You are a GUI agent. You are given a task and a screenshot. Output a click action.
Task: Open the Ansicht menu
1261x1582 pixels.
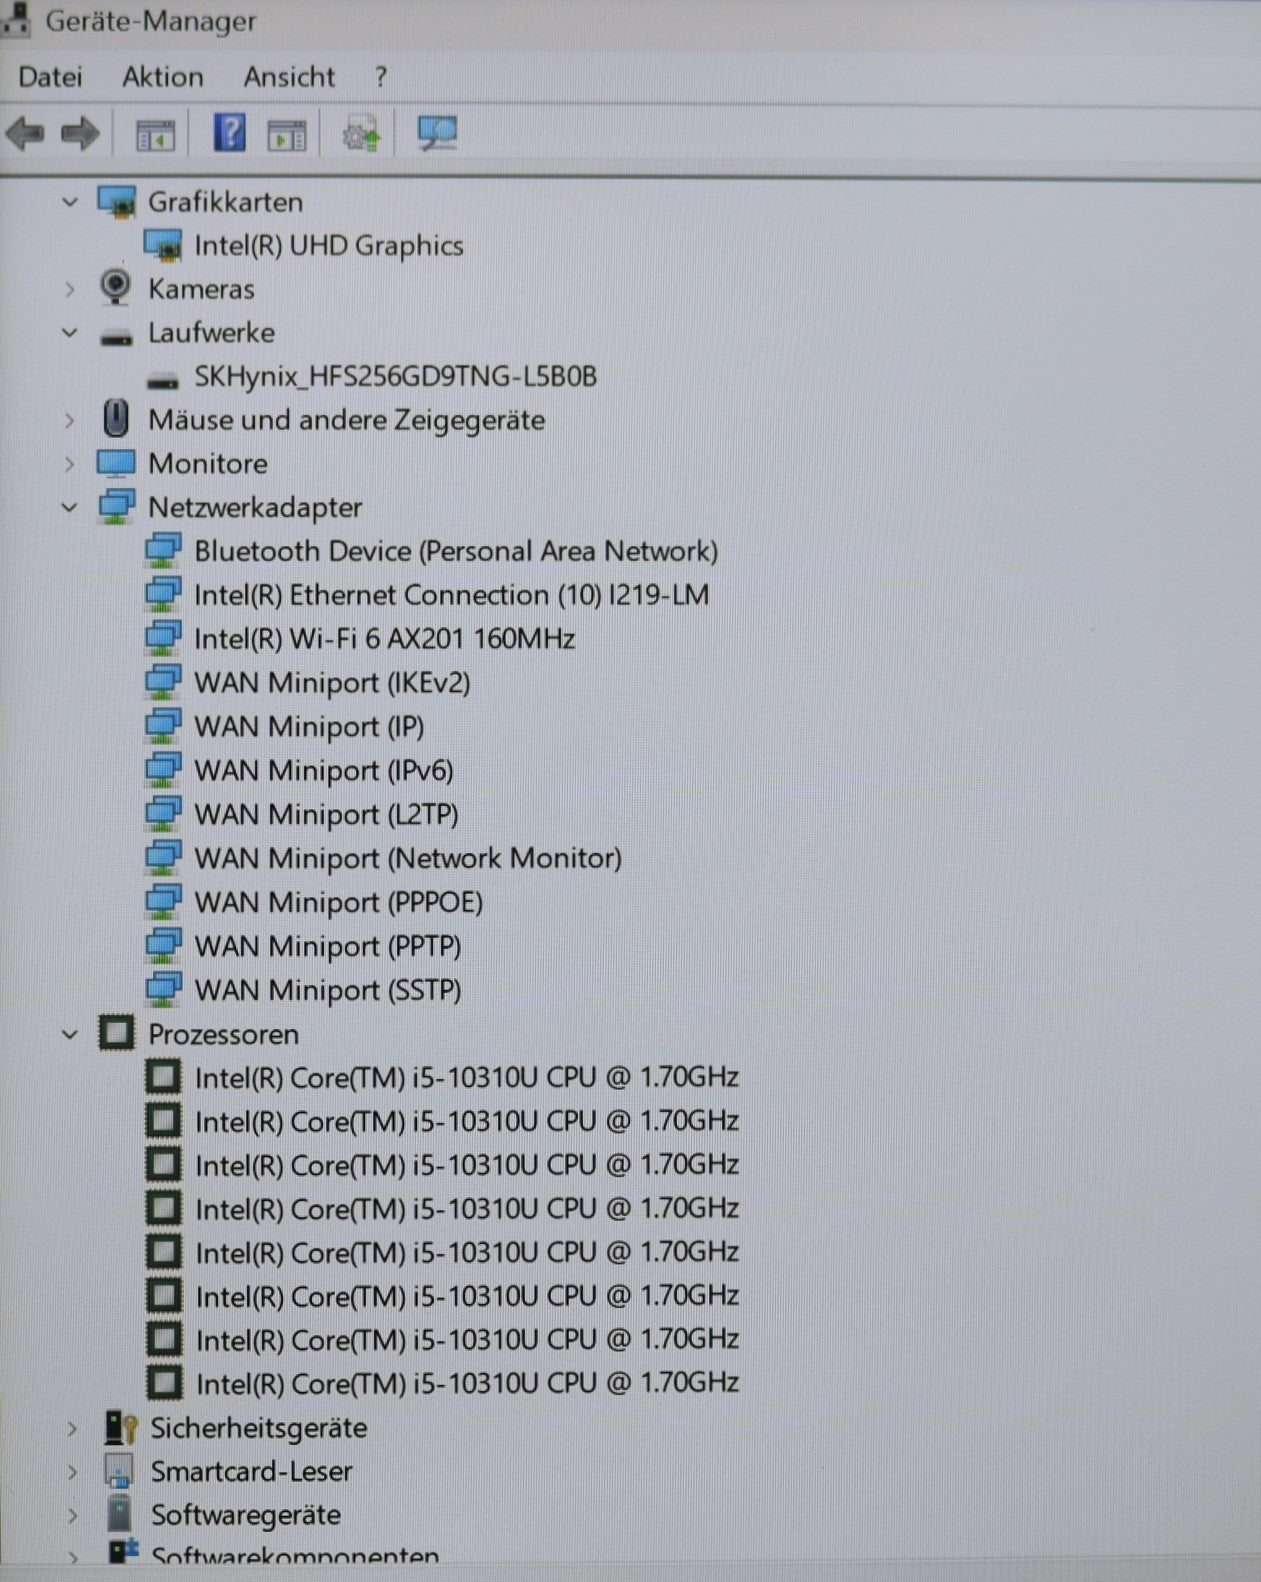[289, 77]
